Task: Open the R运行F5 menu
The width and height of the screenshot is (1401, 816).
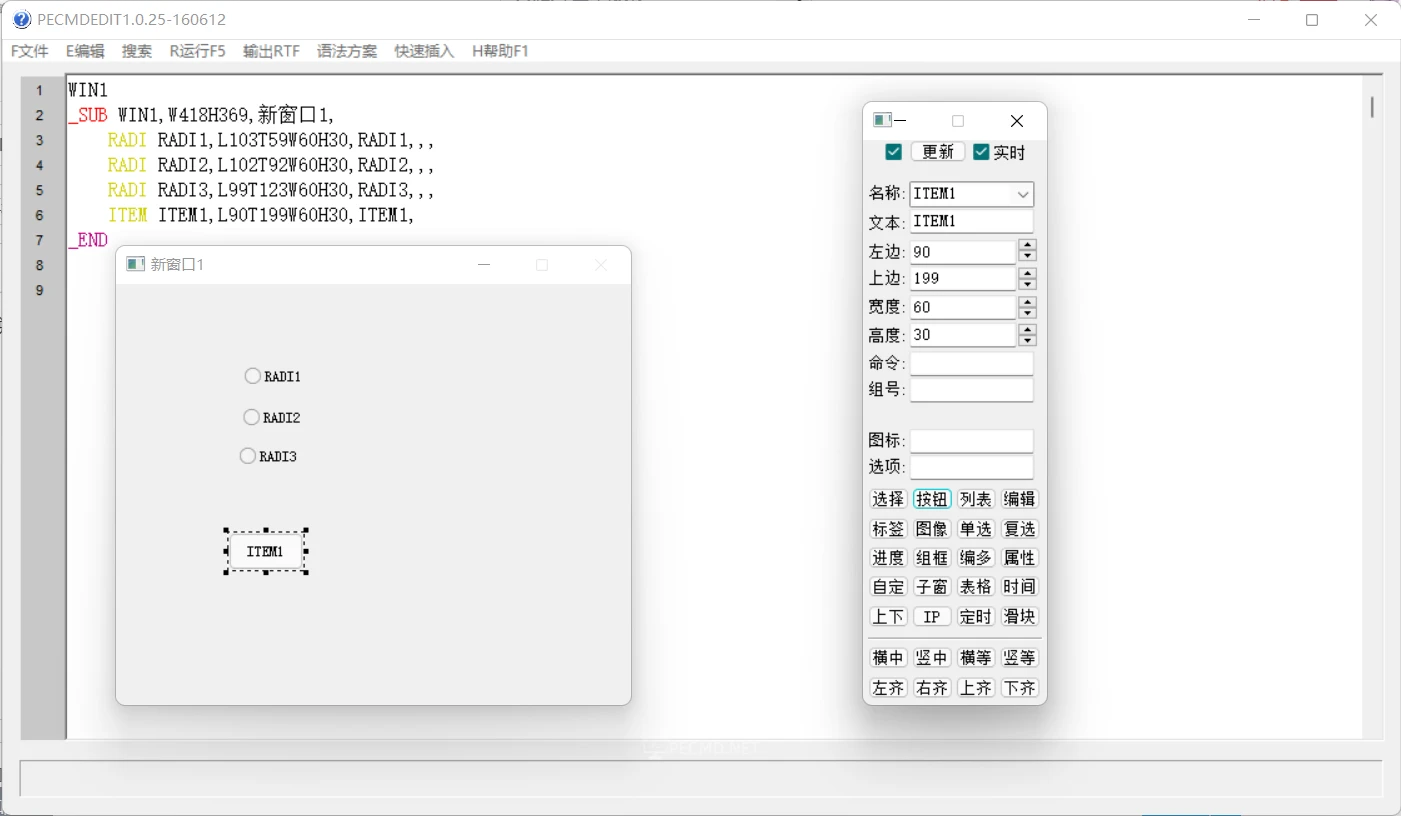Action: (197, 51)
